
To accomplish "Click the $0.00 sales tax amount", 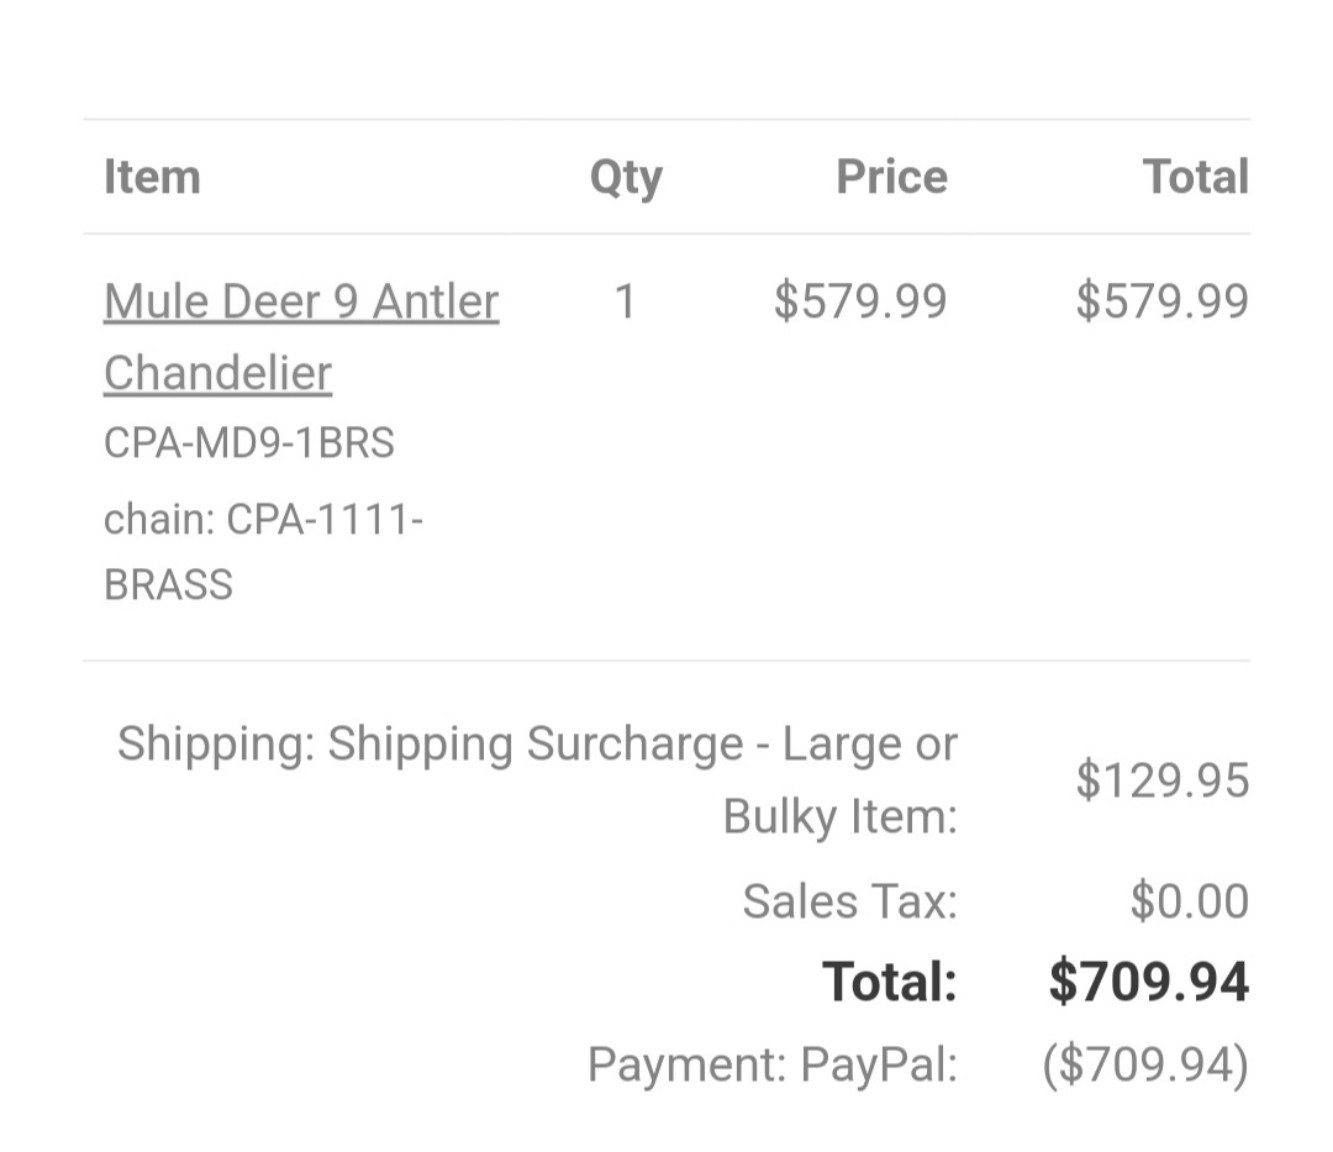I will [1189, 901].
